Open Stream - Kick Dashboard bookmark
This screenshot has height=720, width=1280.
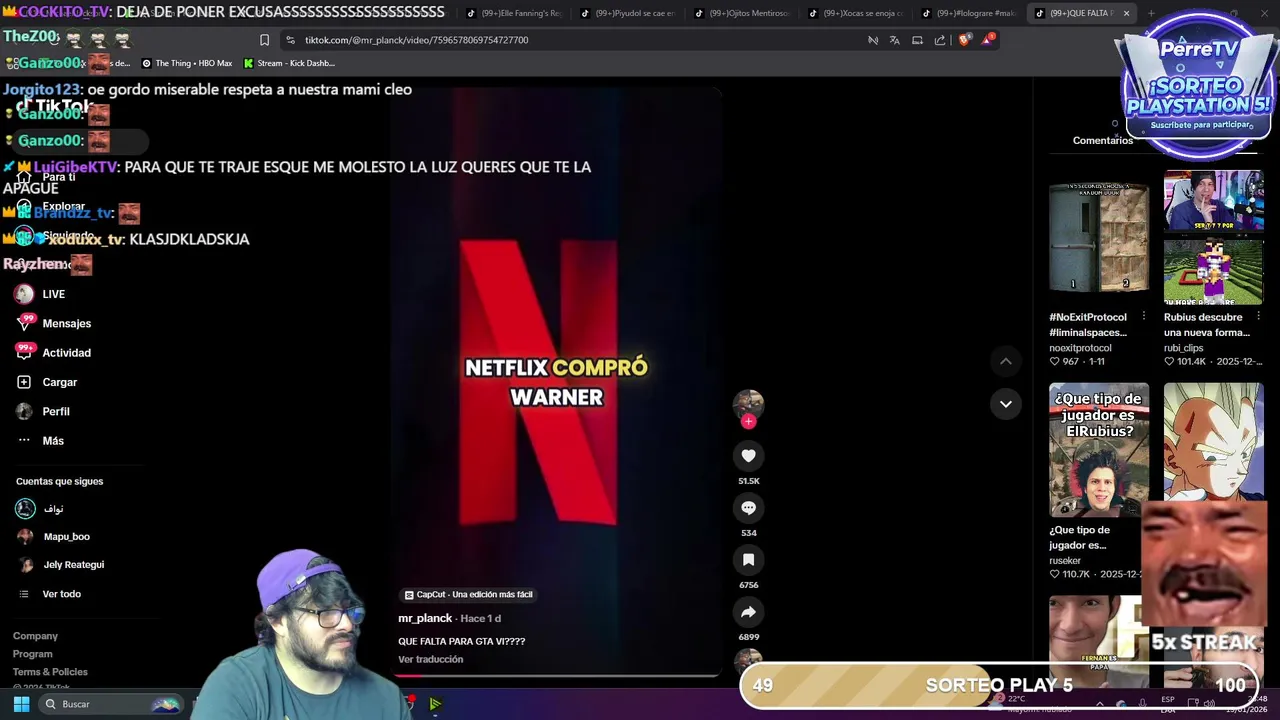(289, 63)
